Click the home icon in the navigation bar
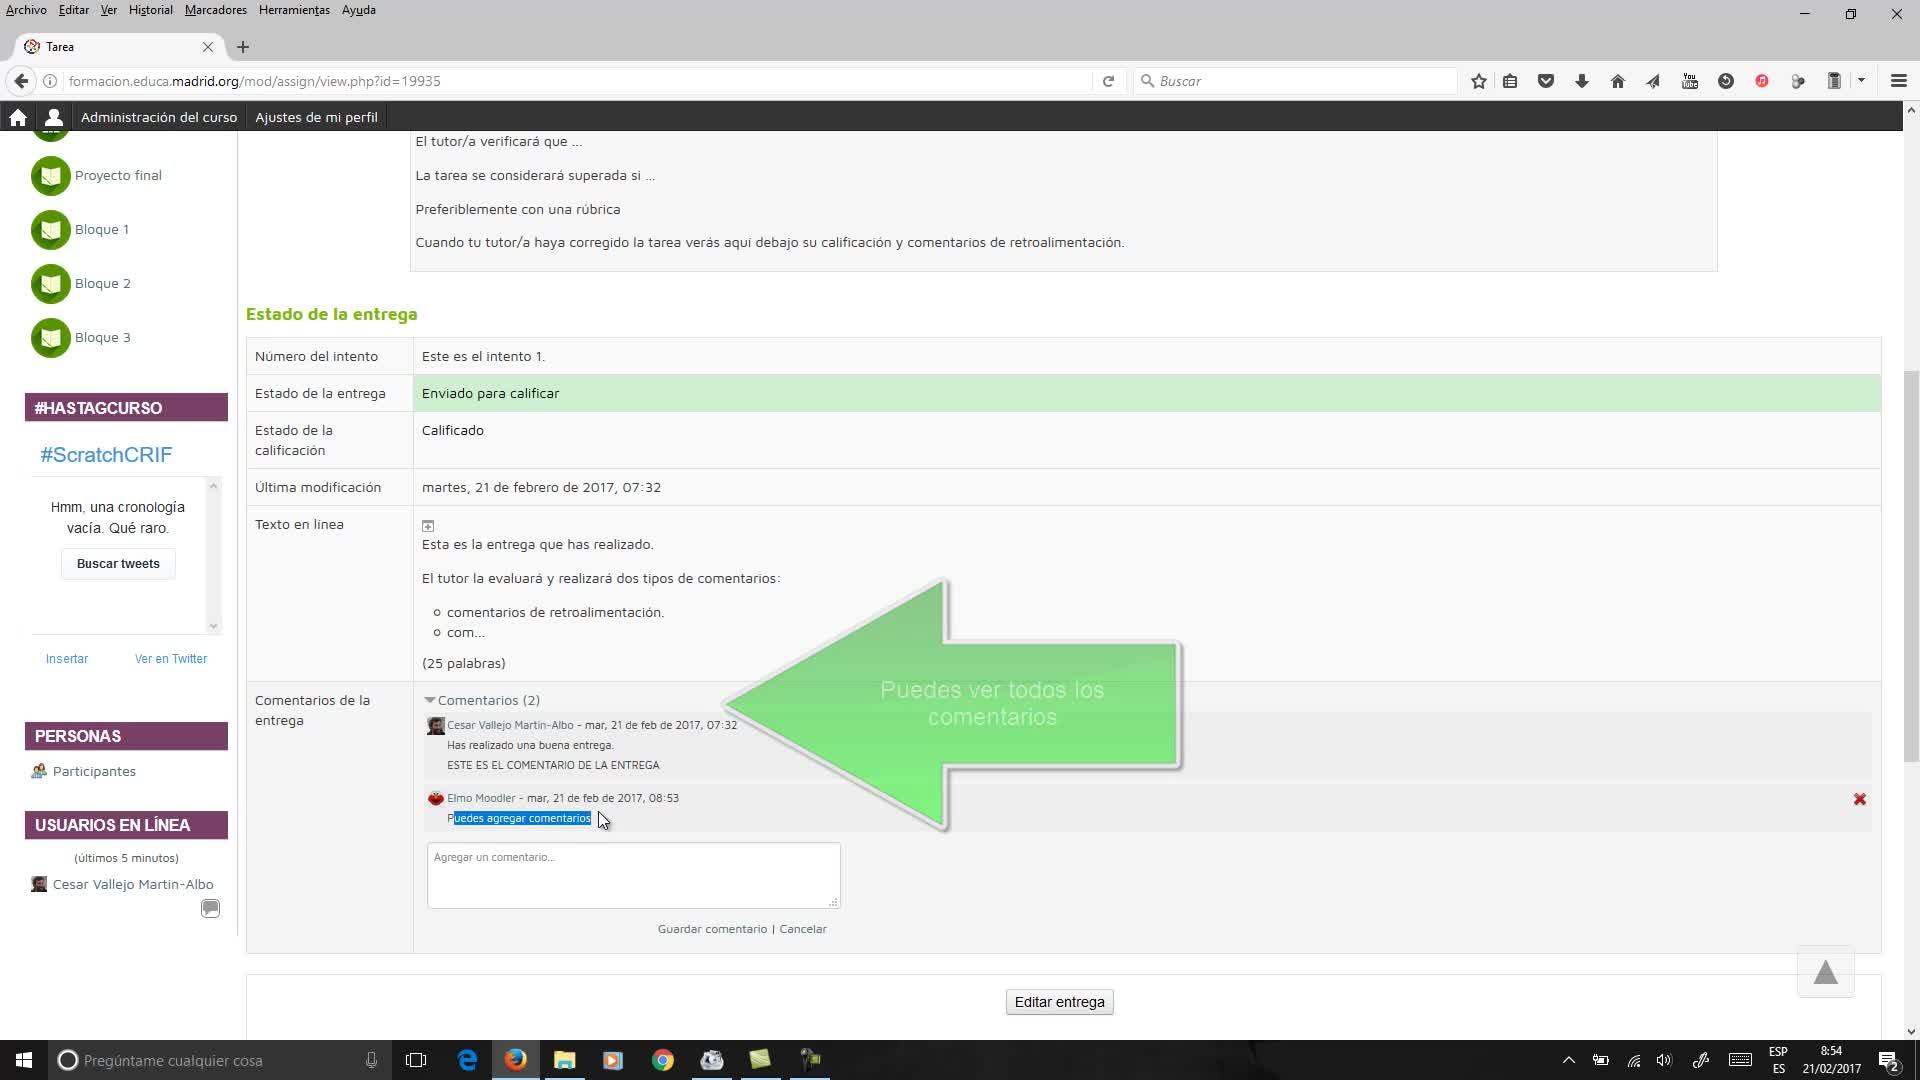 [x=17, y=117]
